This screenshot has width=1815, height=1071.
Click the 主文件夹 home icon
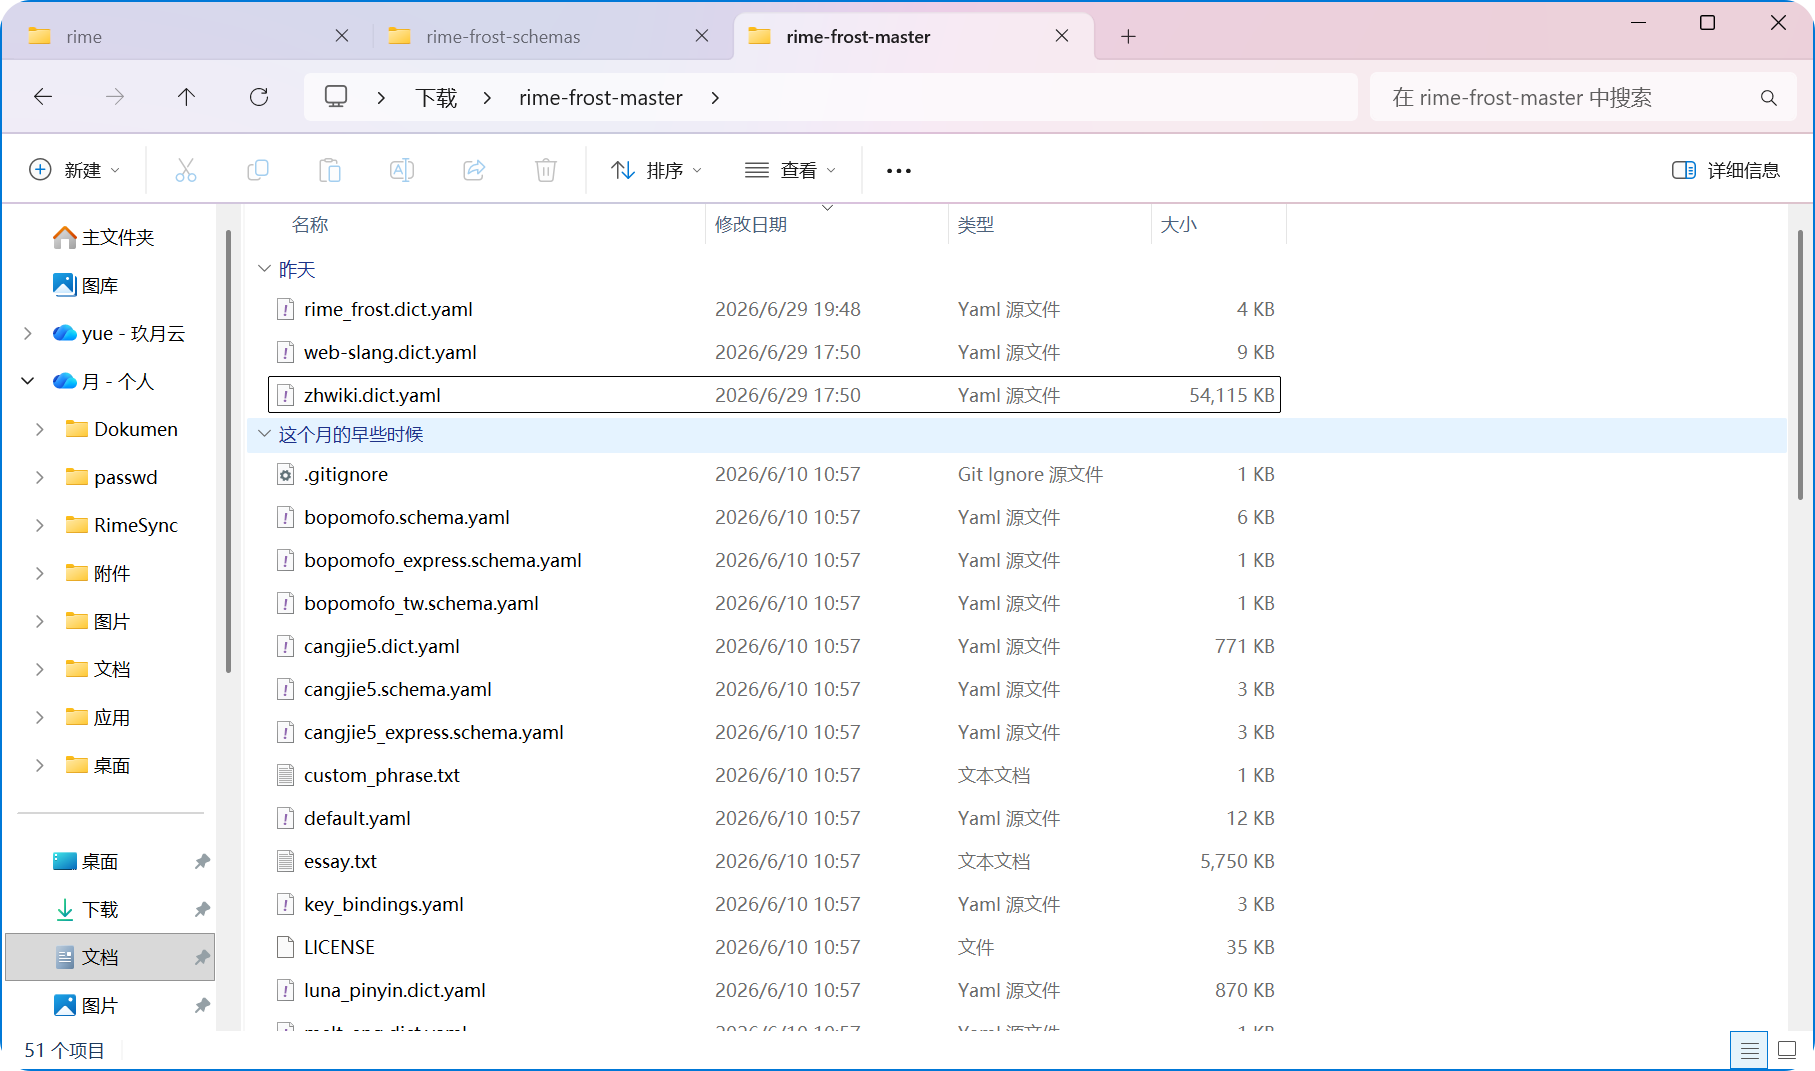tap(65, 237)
